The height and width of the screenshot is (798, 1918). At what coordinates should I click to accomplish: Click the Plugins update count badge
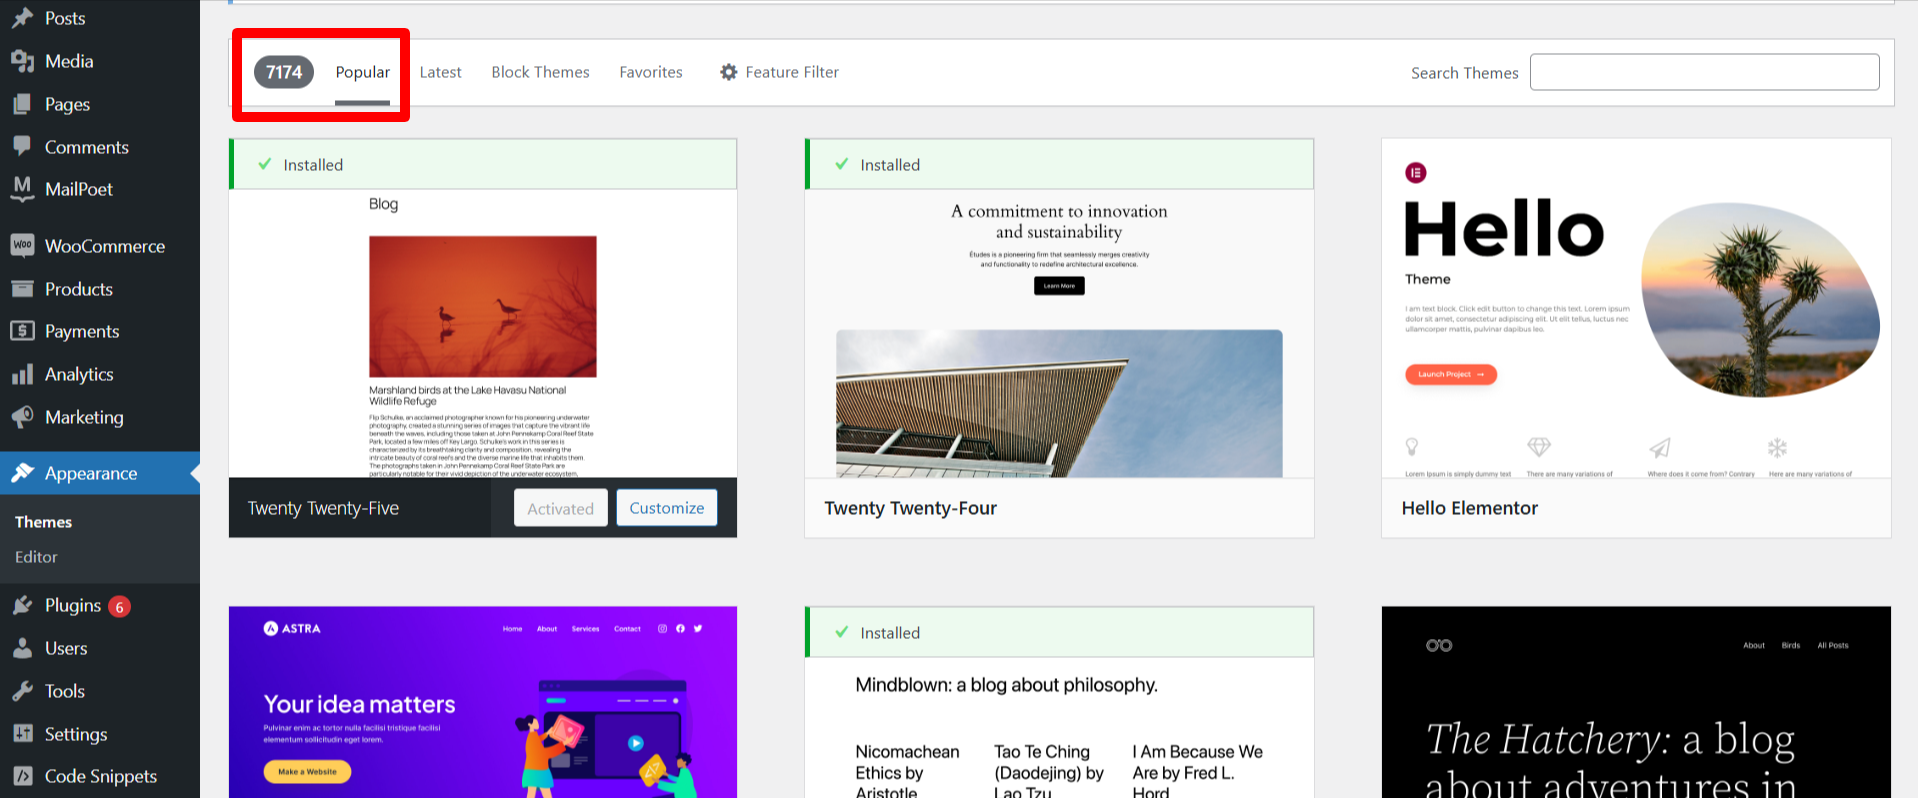119,607
